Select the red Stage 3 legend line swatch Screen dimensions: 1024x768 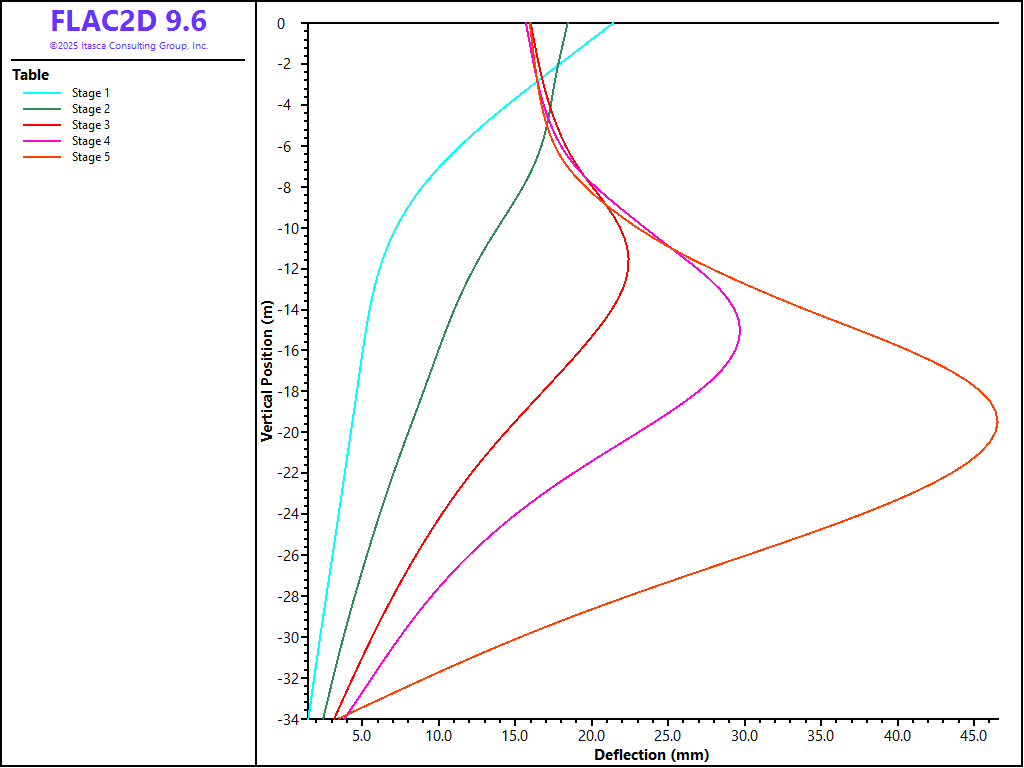[43, 125]
